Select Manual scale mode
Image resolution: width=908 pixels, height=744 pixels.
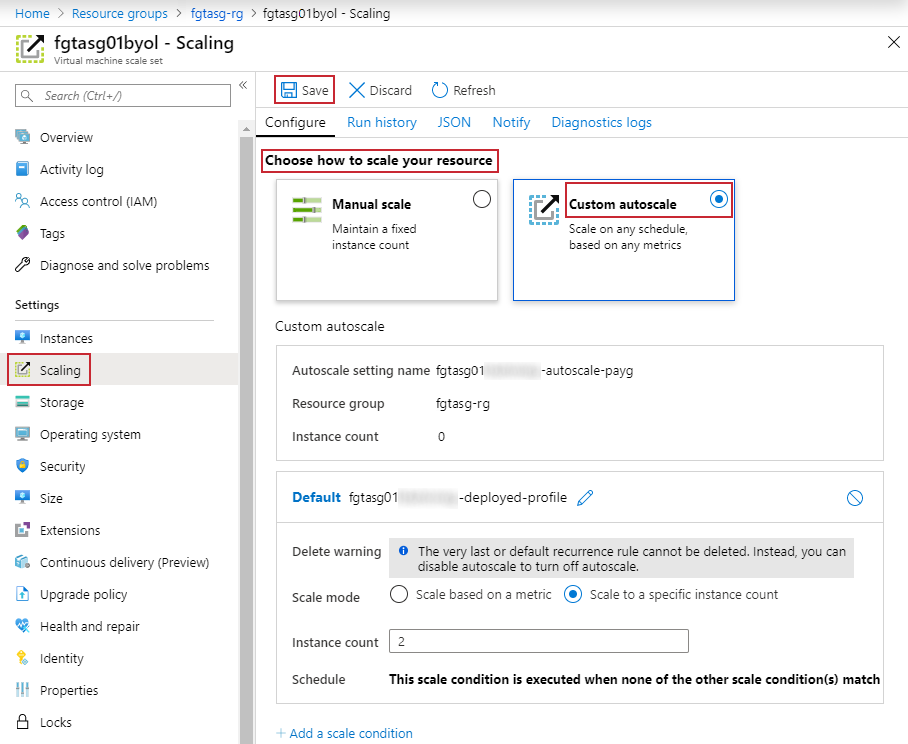coord(482,198)
